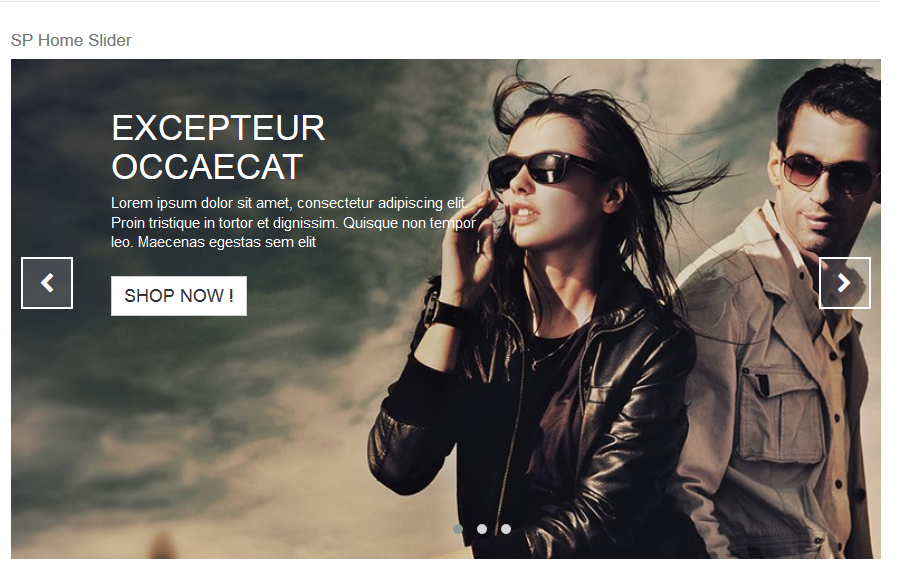This screenshot has width=900, height=580.
Task: Click the man's sunglasses in the banner
Action: 829,171
